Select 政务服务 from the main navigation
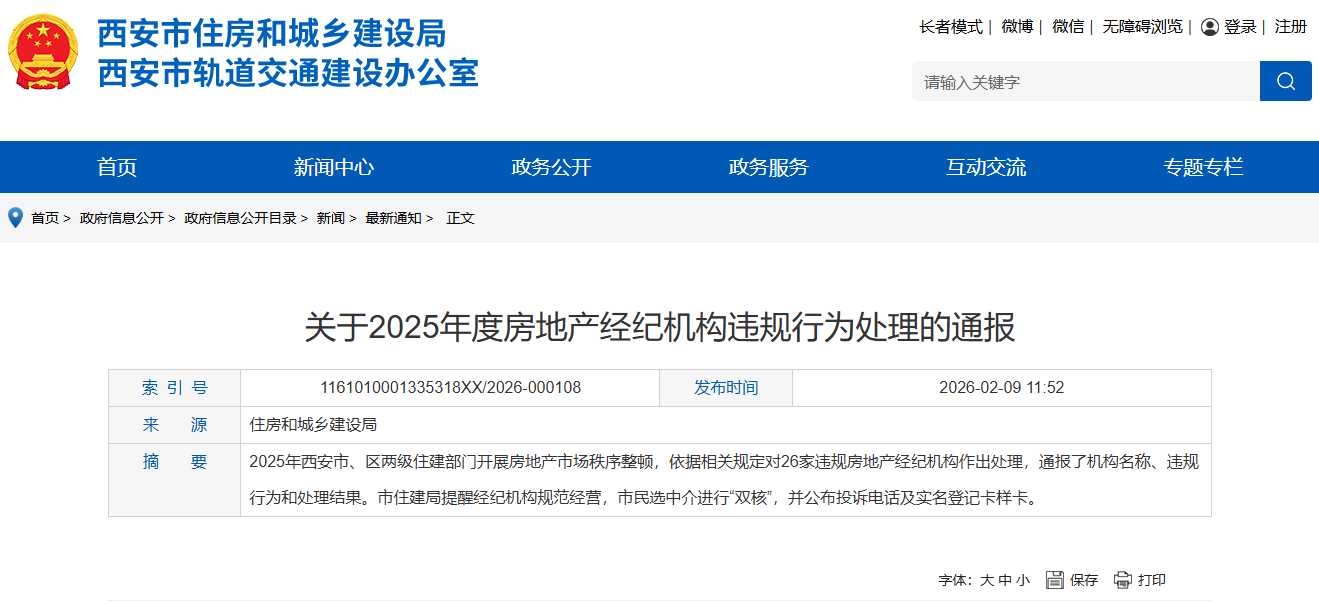This screenshot has height=604, width=1319. 768,167
